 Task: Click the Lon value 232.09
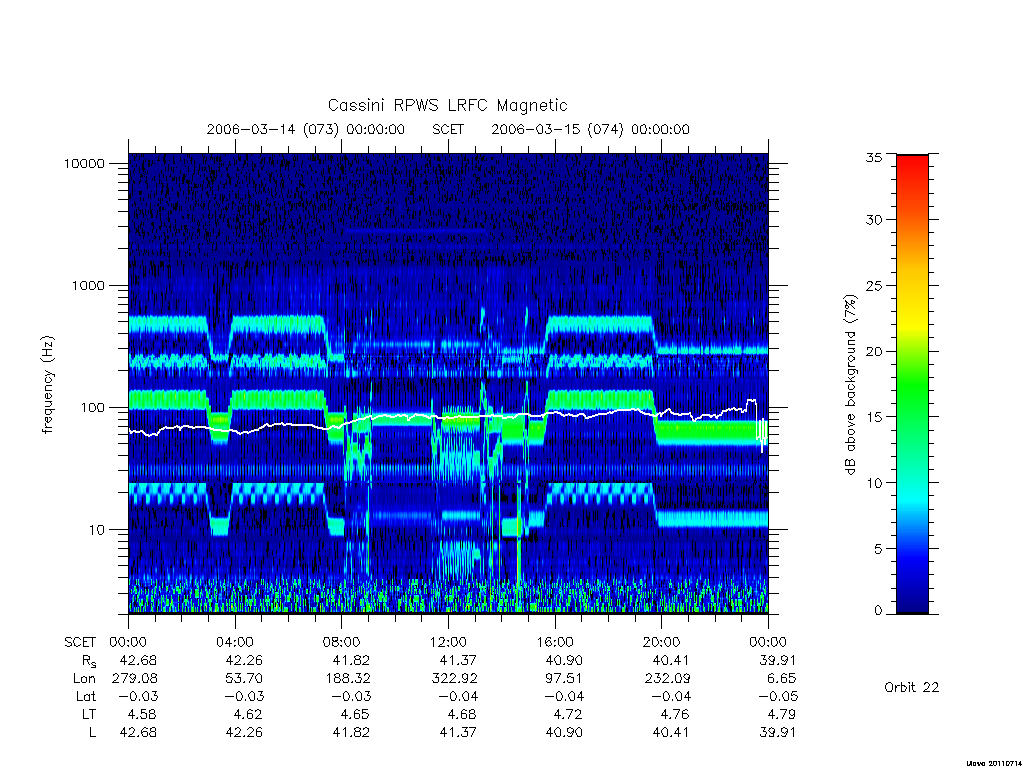(x=667, y=679)
